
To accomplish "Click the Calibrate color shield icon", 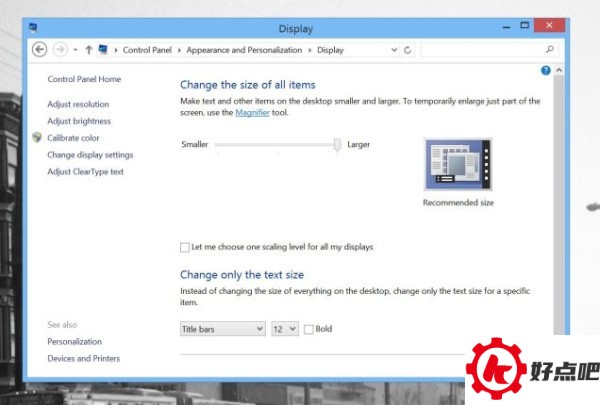I will (x=37, y=138).
